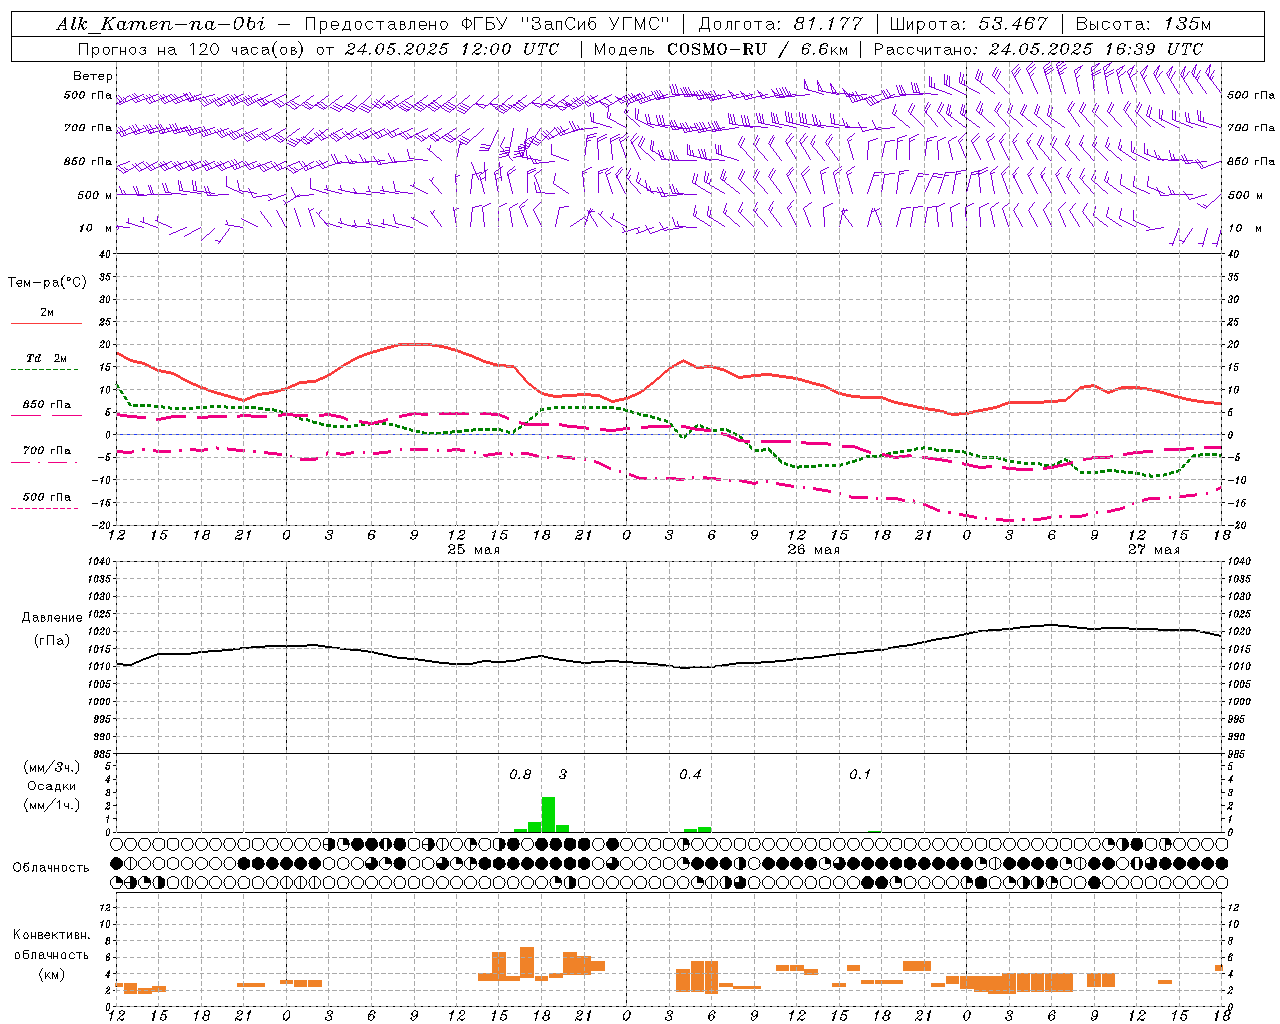1280x1024 pixels.
Task: Select the text Предоставлено ФГБУ "ЗапСиб УГМС"
Action: 486,24
